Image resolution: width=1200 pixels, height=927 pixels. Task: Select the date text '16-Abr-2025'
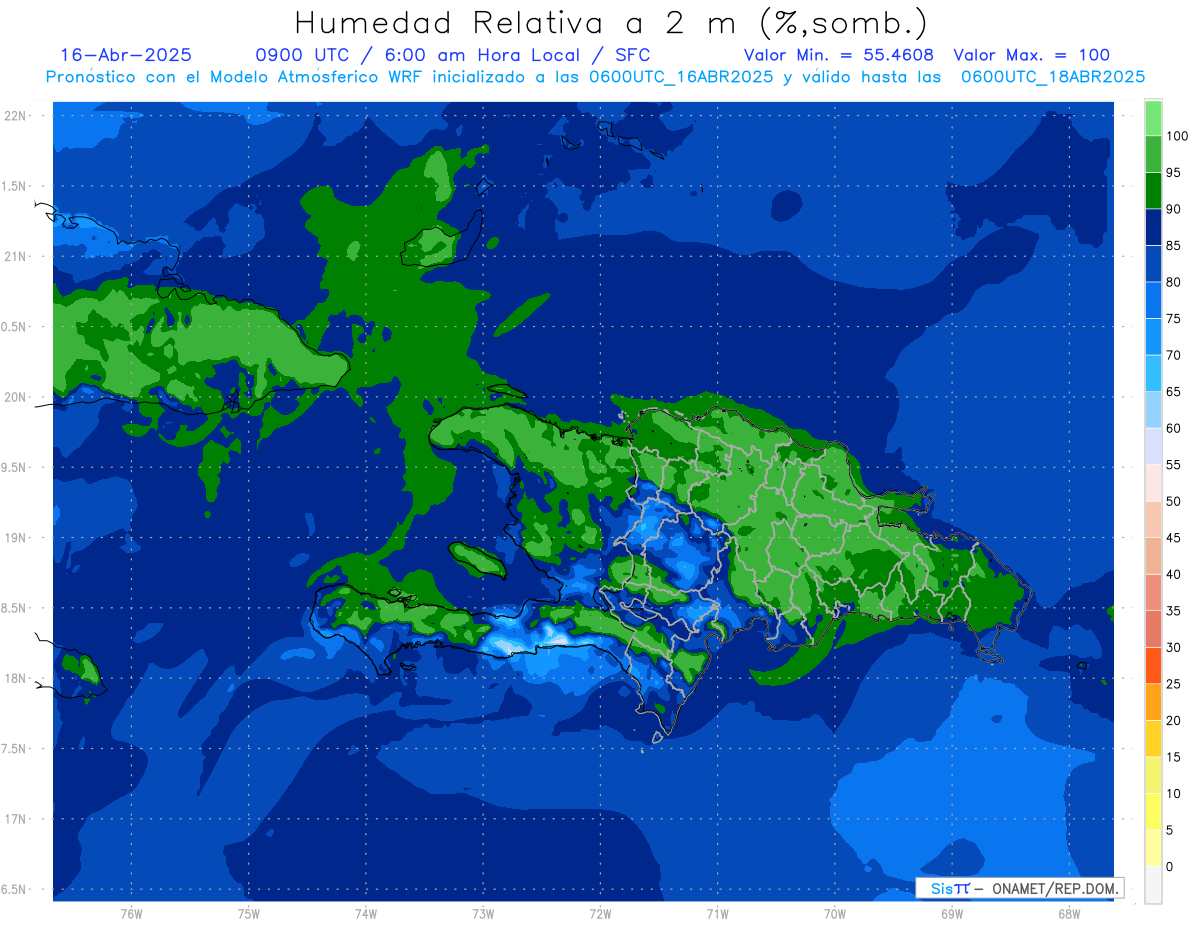[x=126, y=55]
